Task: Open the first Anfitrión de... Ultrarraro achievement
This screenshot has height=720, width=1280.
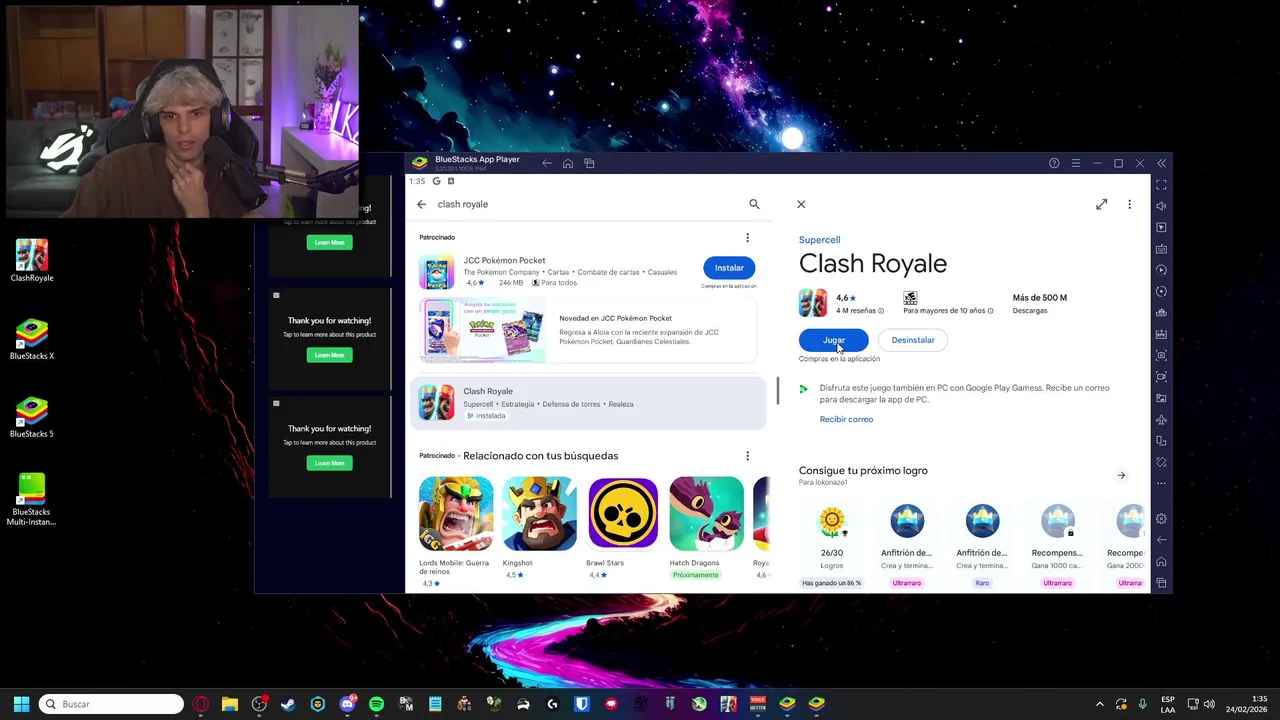Action: click(907, 521)
